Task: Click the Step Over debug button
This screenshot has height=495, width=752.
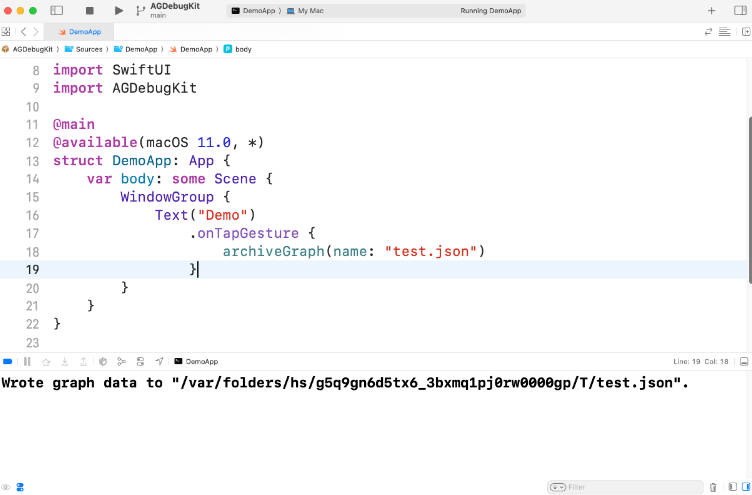Action: (46, 361)
